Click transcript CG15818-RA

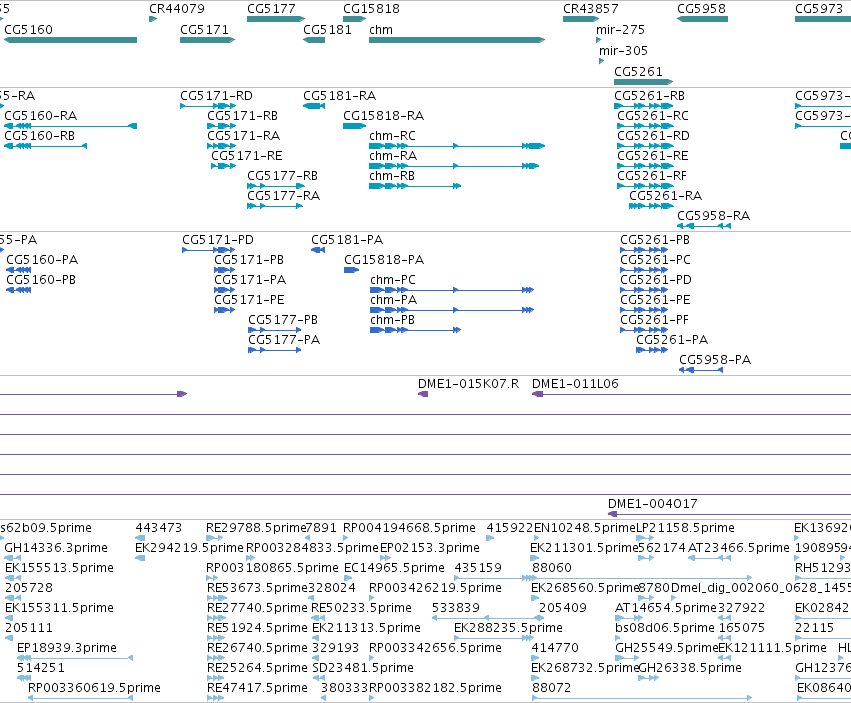[384, 116]
